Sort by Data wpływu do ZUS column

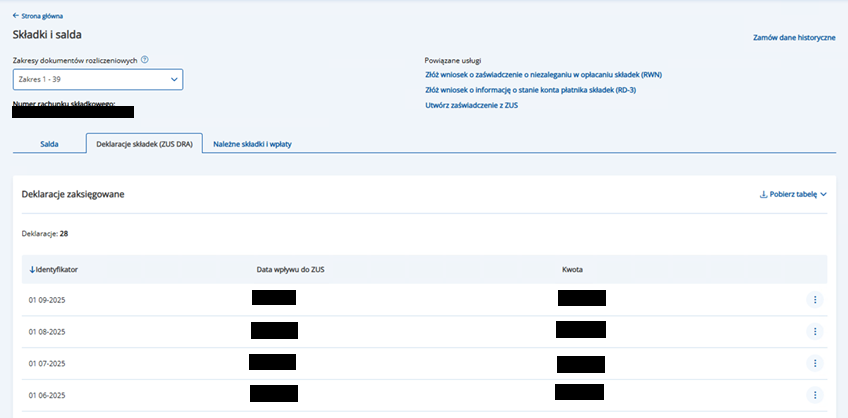pyautogui.click(x=289, y=269)
